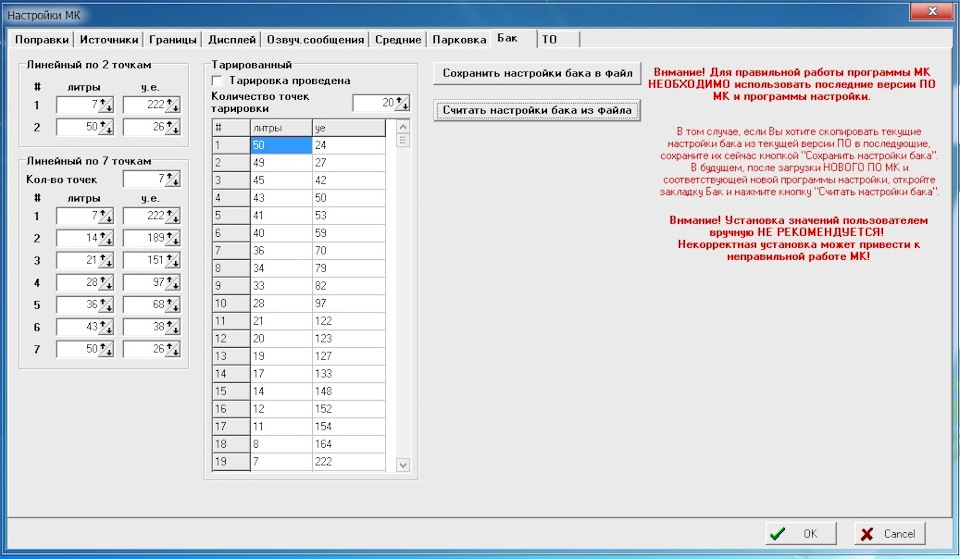Click the у.е. stepper showing 38
This screenshot has width=960, height=559.
(x=173, y=327)
